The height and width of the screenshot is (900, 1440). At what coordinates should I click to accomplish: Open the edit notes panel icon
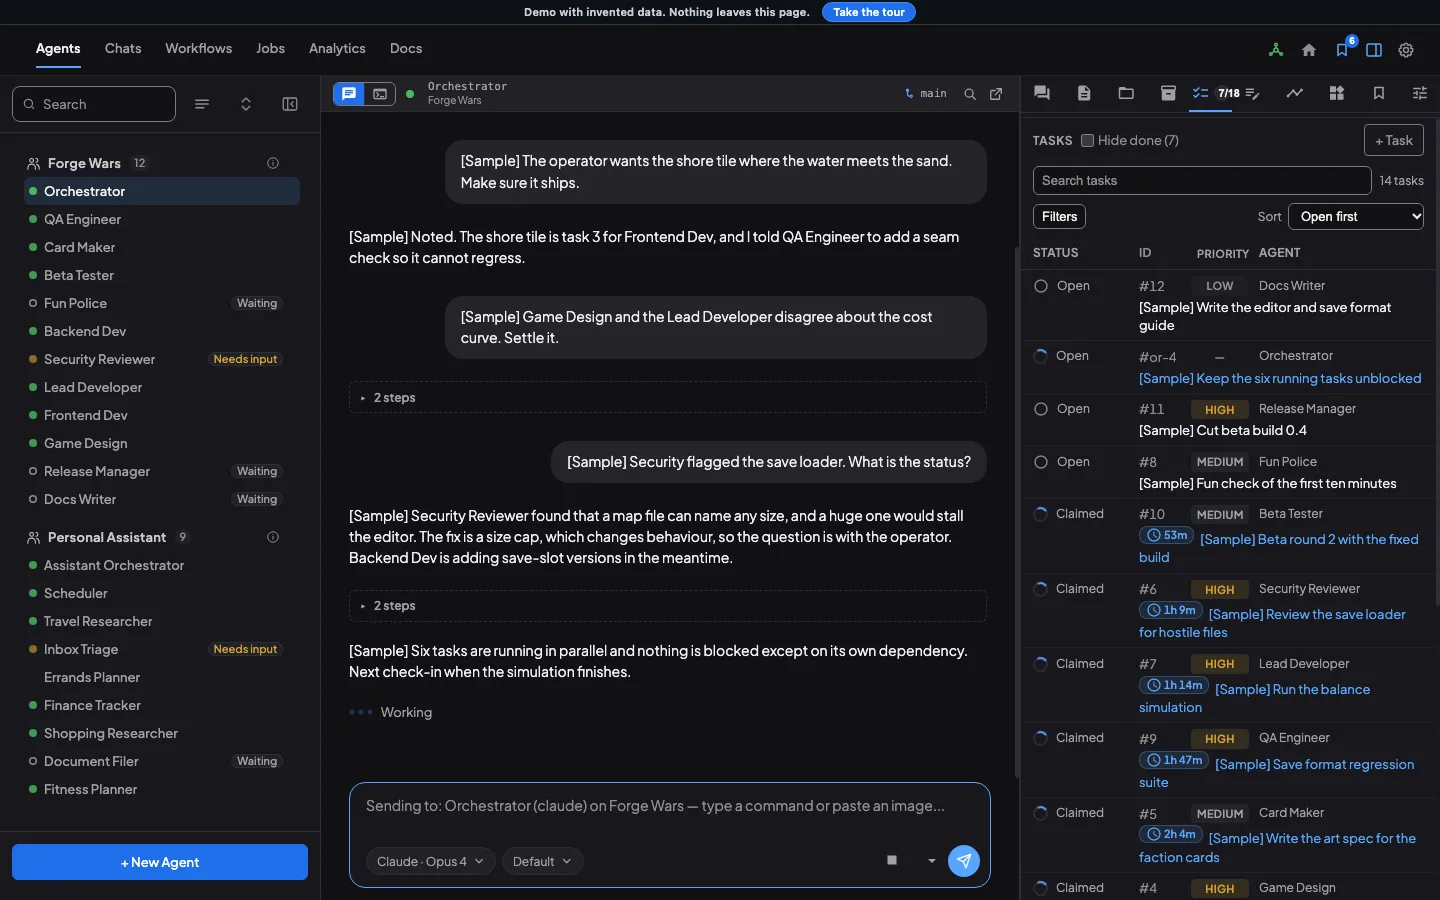tap(1253, 93)
